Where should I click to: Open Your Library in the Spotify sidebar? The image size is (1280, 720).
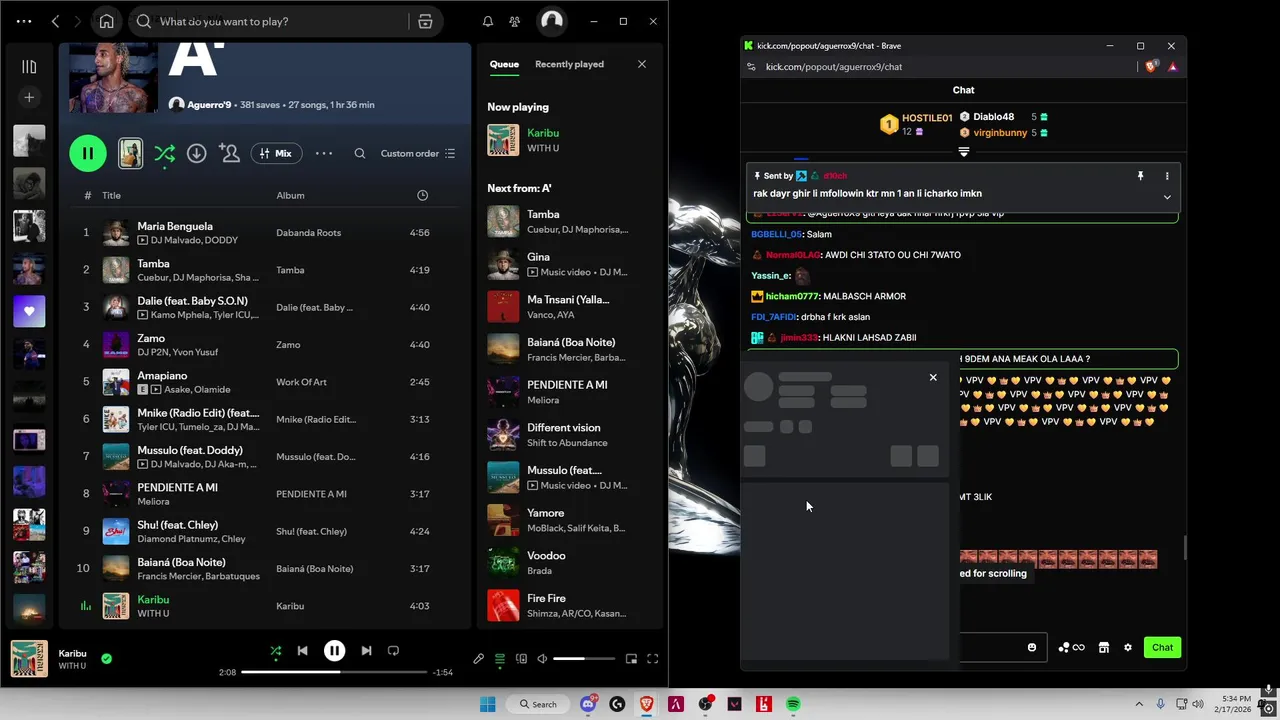tap(29, 67)
